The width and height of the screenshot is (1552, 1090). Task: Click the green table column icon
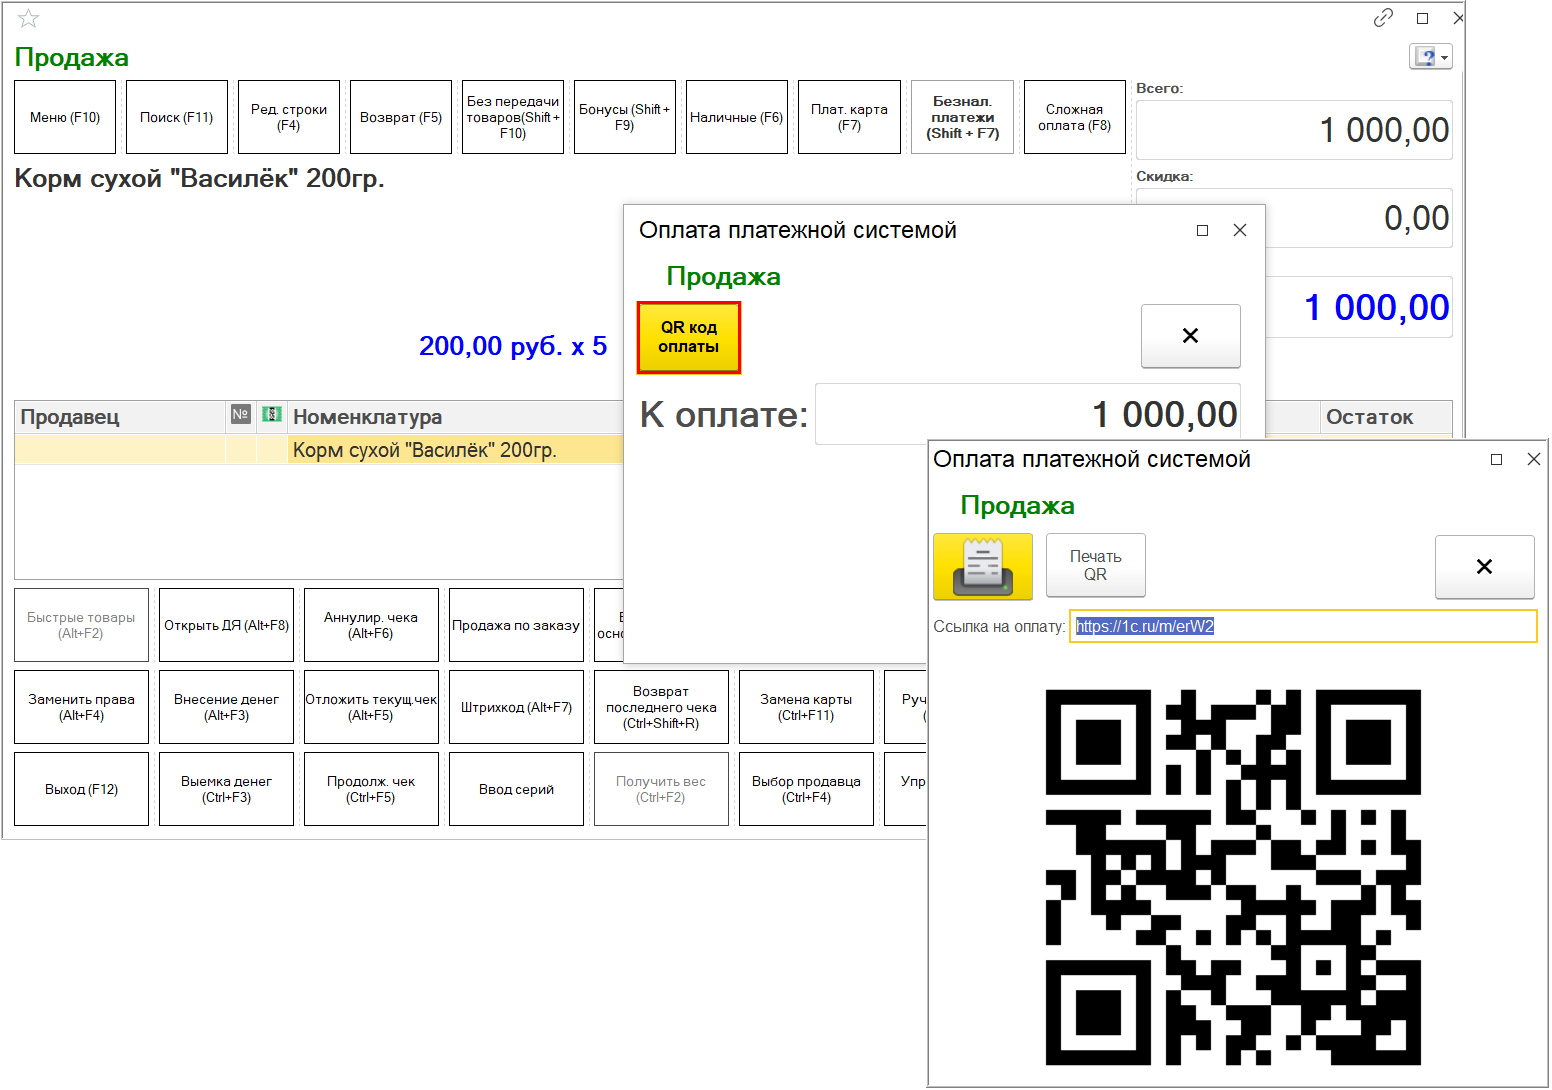pos(271,415)
